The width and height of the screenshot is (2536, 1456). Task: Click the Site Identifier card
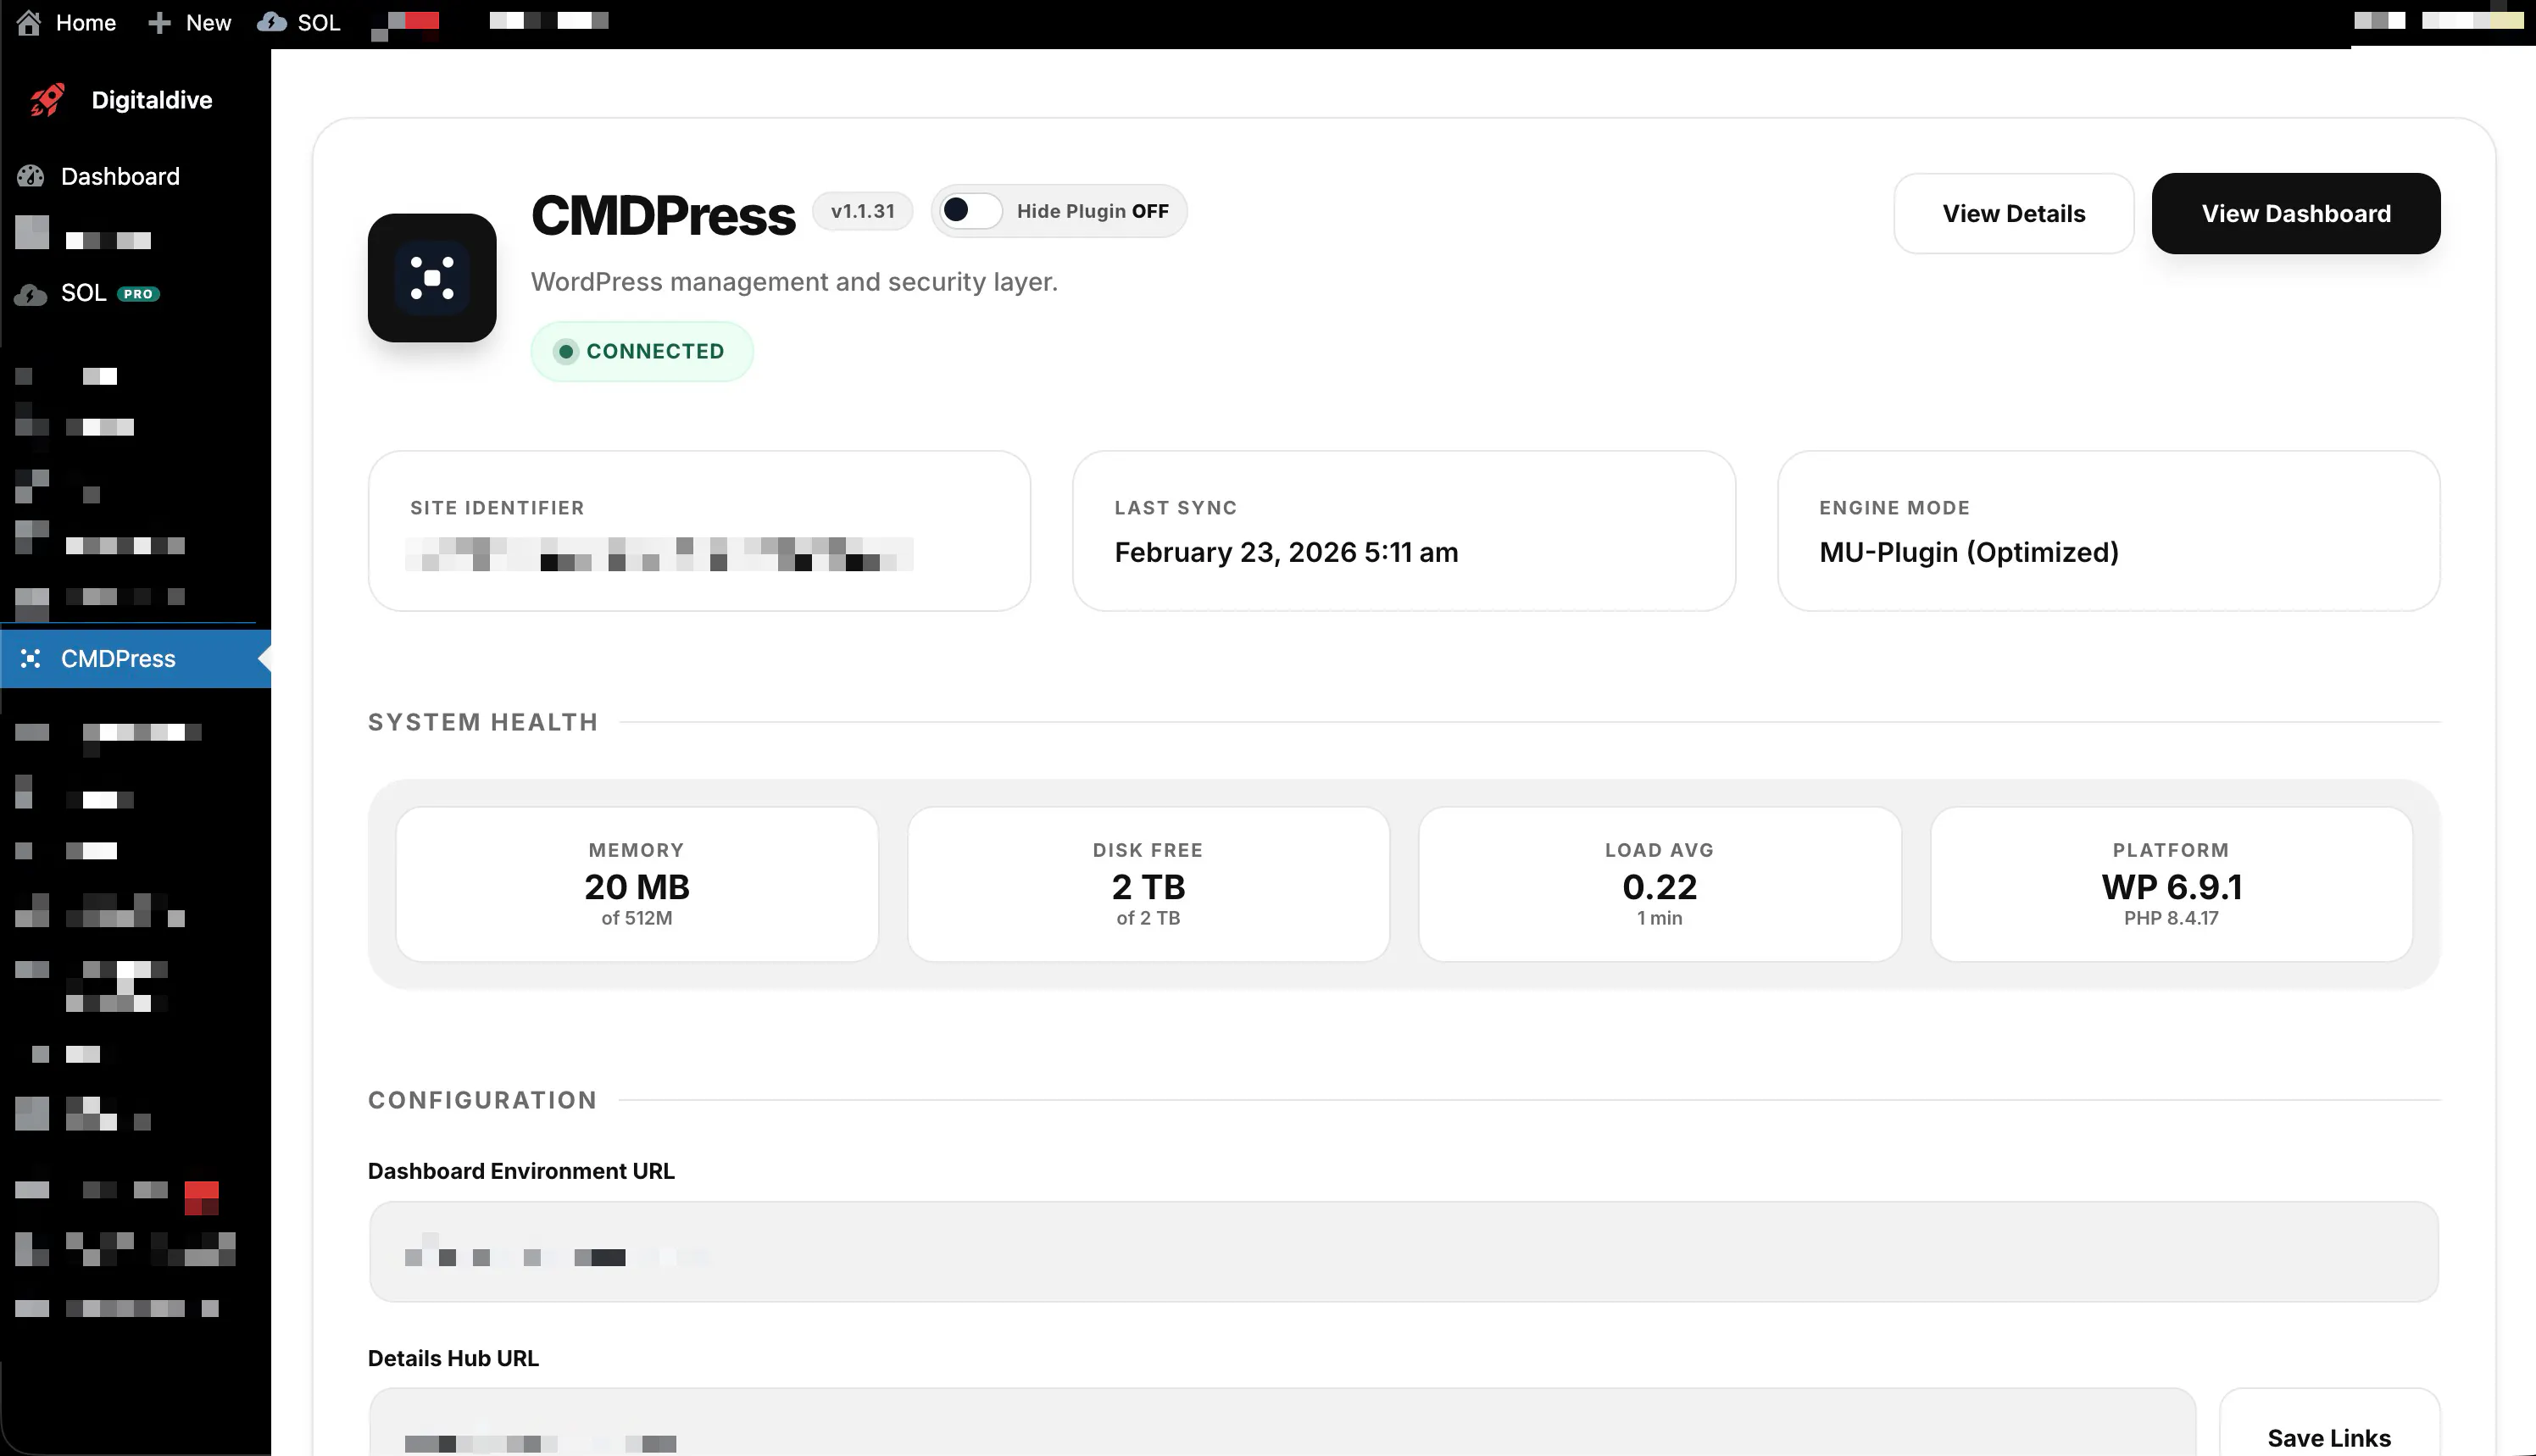point(699,530)
